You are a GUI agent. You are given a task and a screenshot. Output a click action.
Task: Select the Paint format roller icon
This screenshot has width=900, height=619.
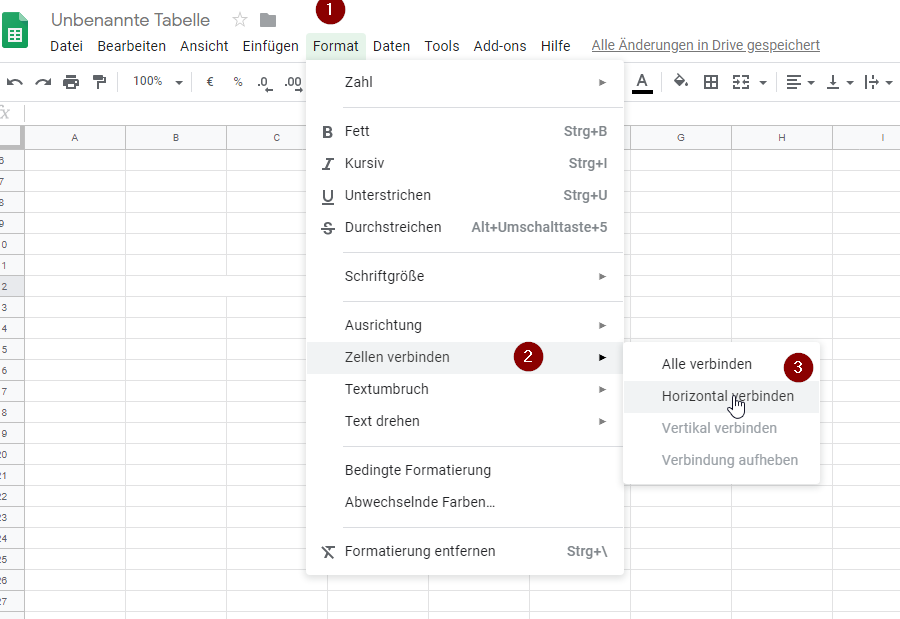[99, 82]
